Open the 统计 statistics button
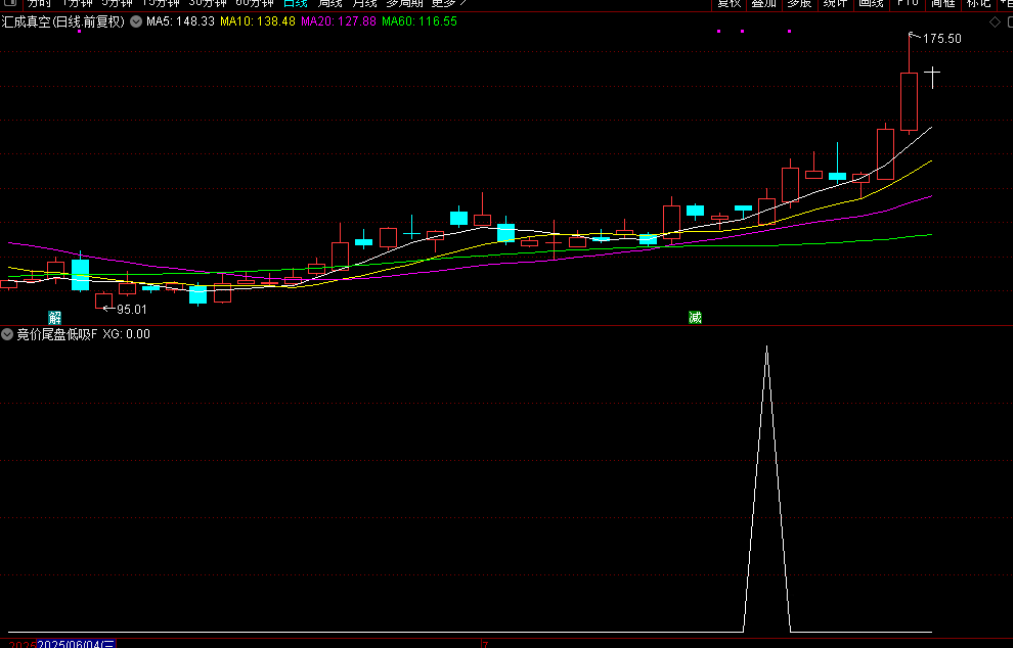The image size is (1013, 648). (x=834, y=4)
